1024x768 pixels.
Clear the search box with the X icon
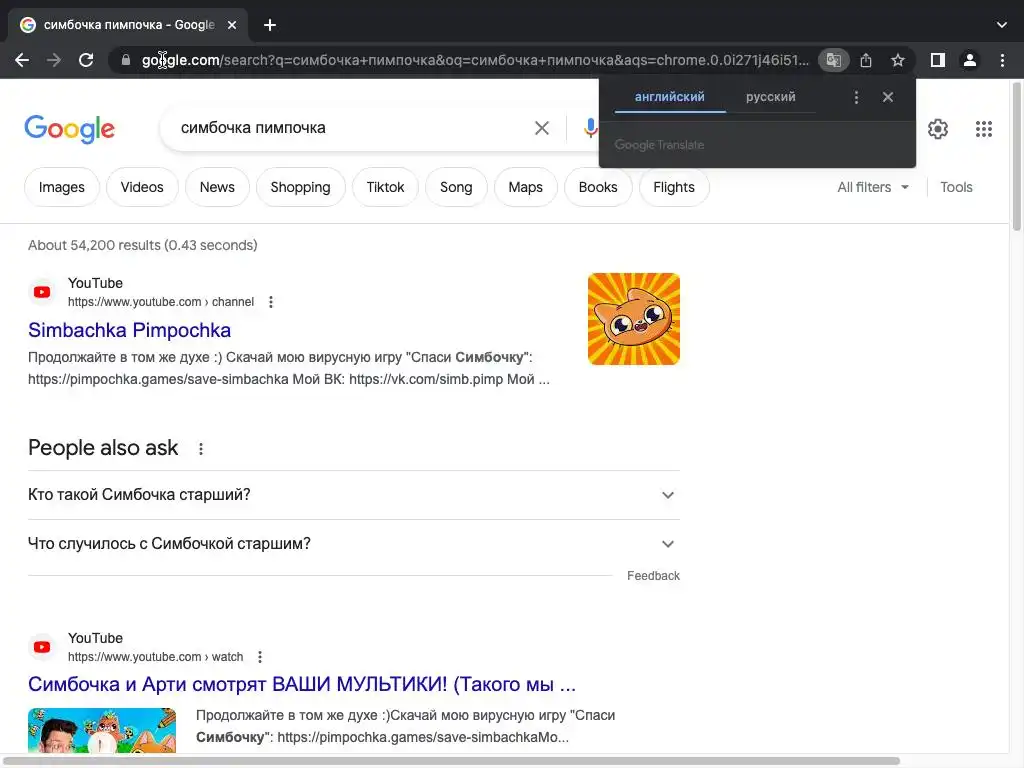542,128
